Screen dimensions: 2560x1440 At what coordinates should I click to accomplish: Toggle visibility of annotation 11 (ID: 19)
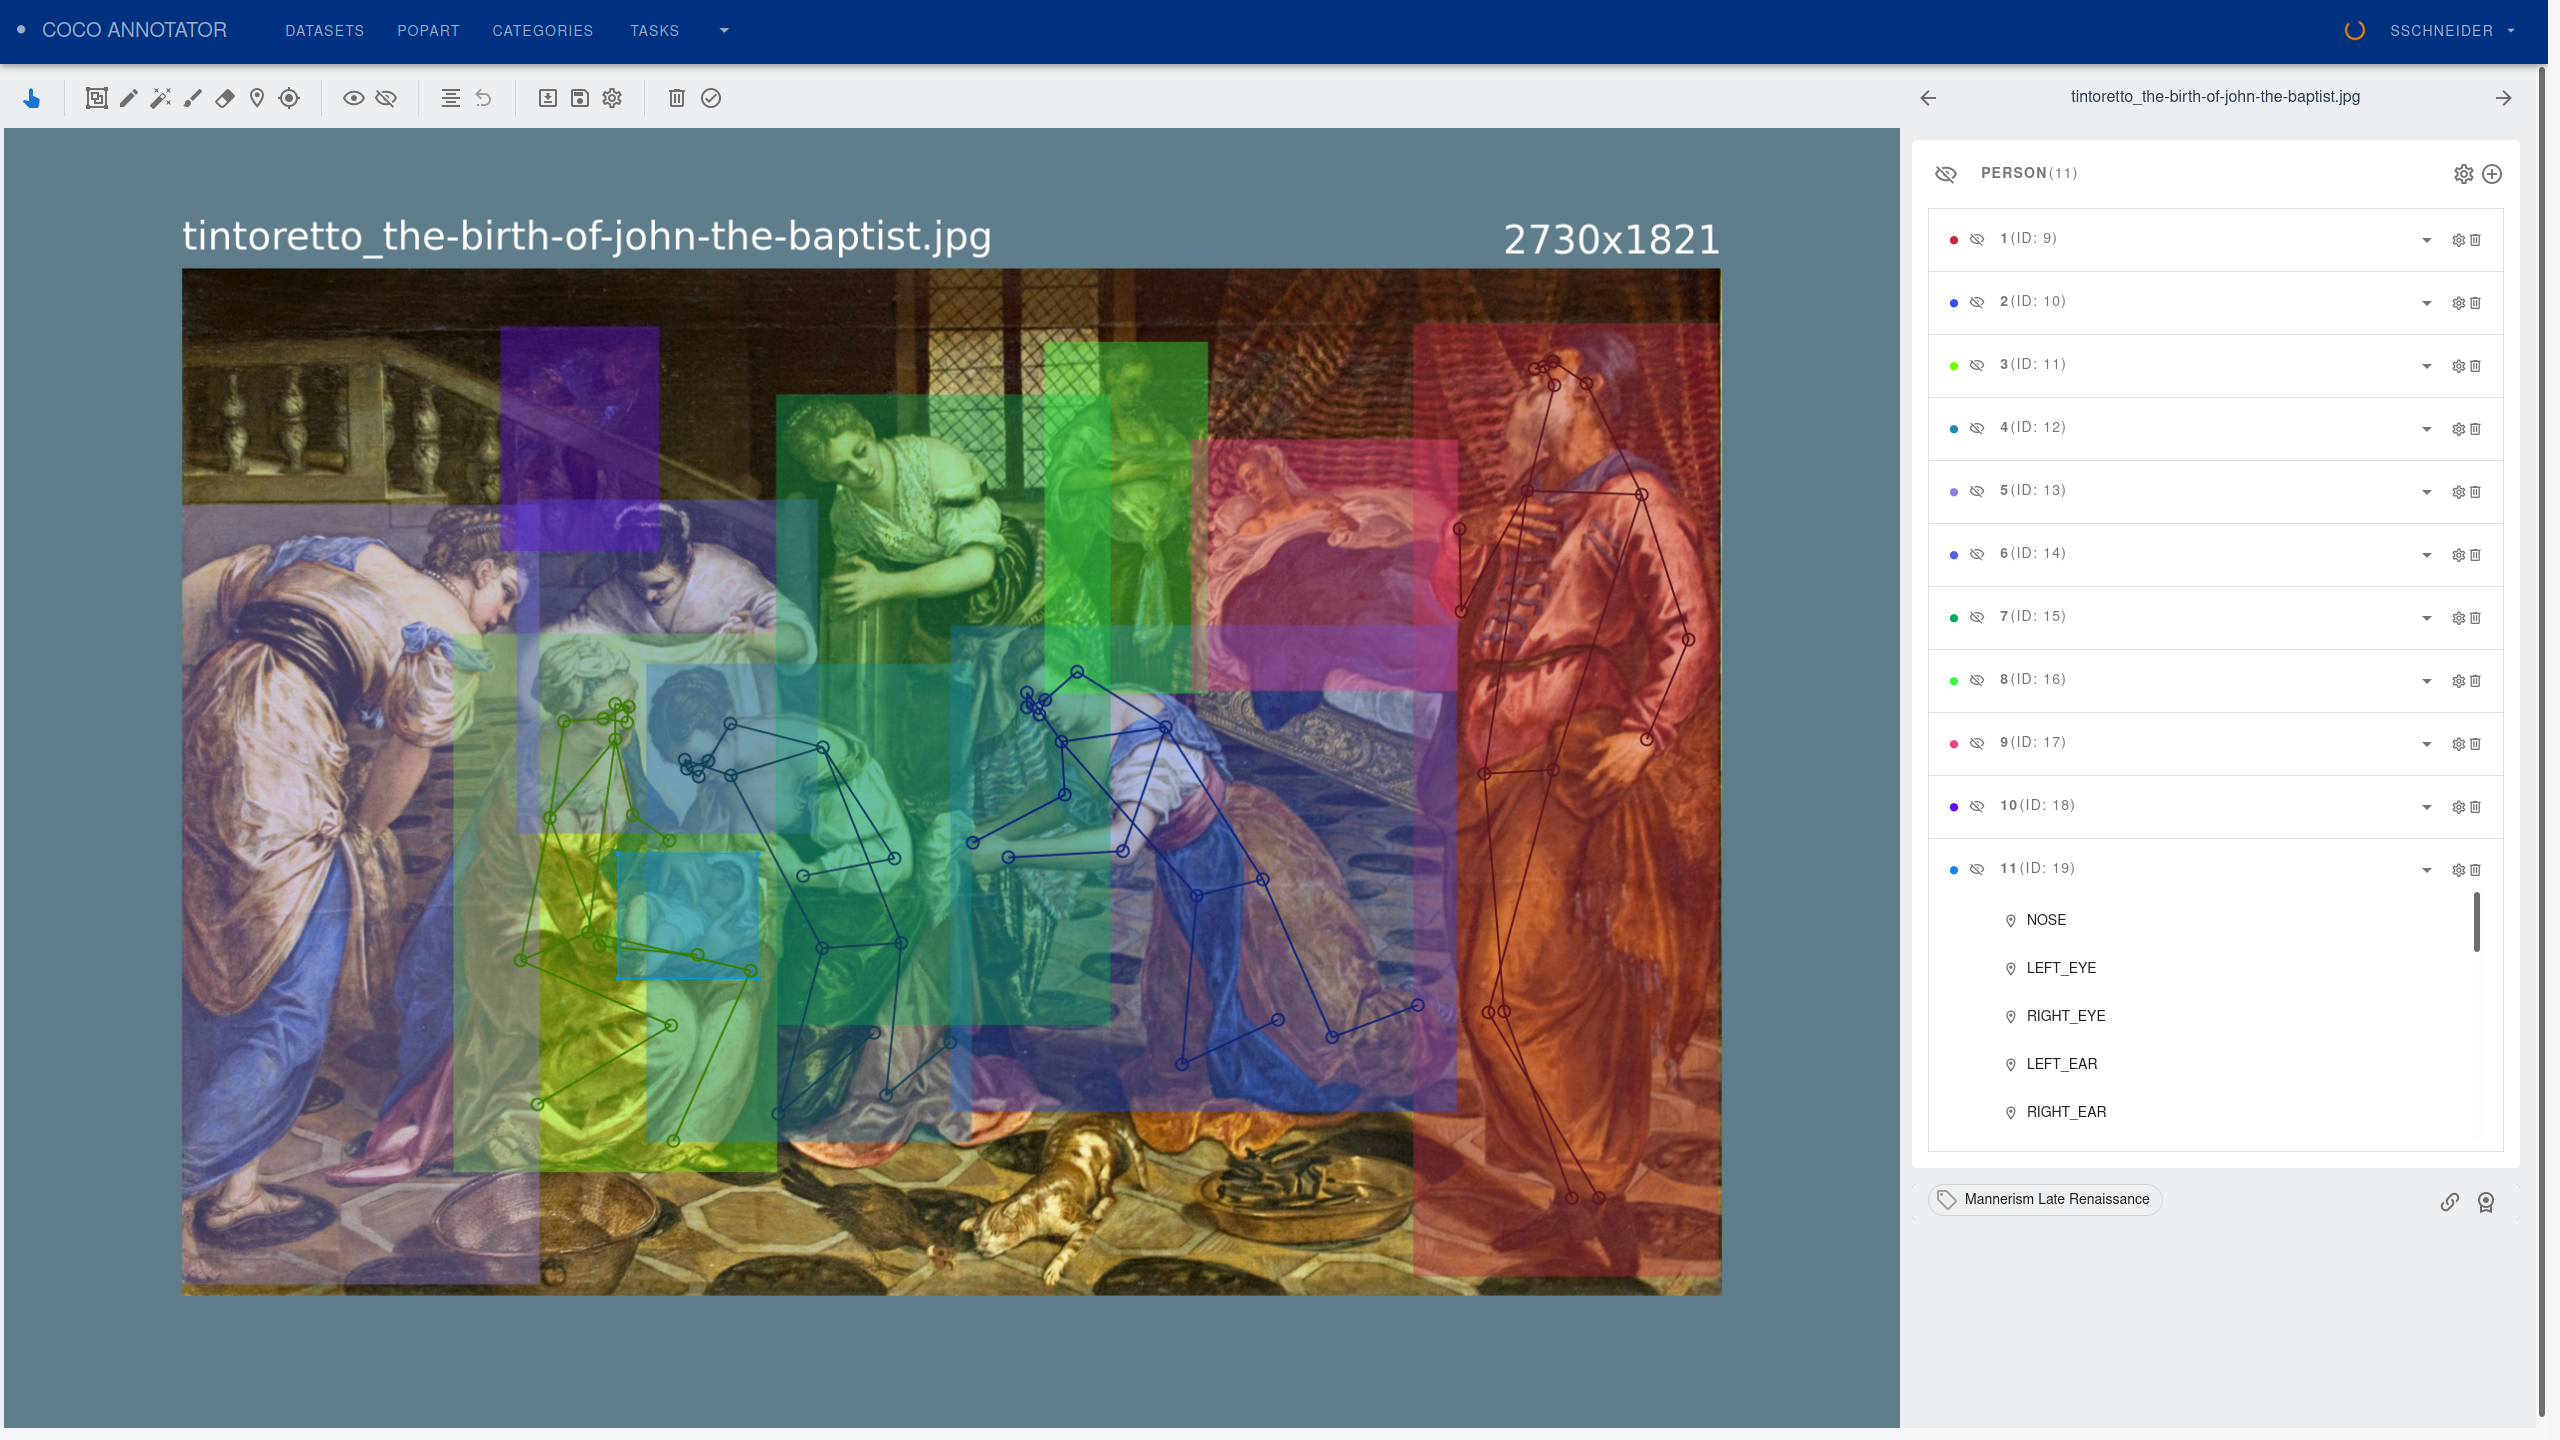click(x=1977, y=870)
